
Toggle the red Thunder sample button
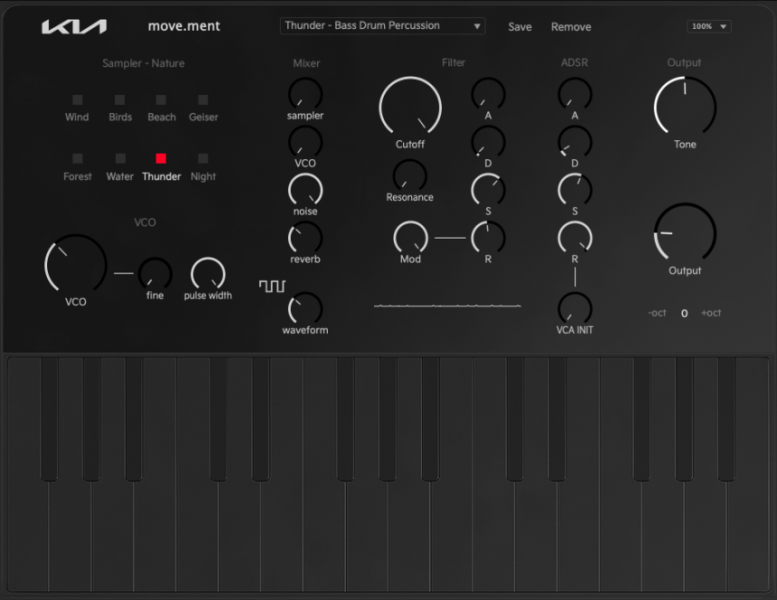point(161,159)
